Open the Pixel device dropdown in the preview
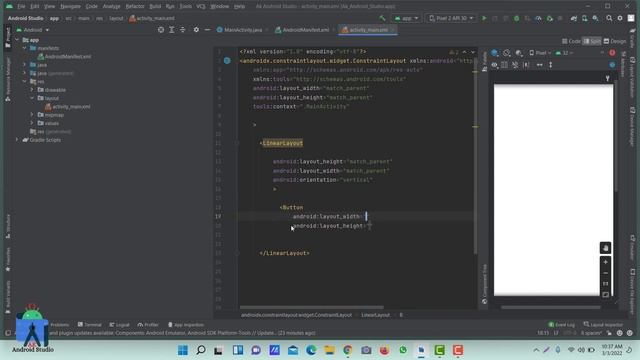 [540, 53]
